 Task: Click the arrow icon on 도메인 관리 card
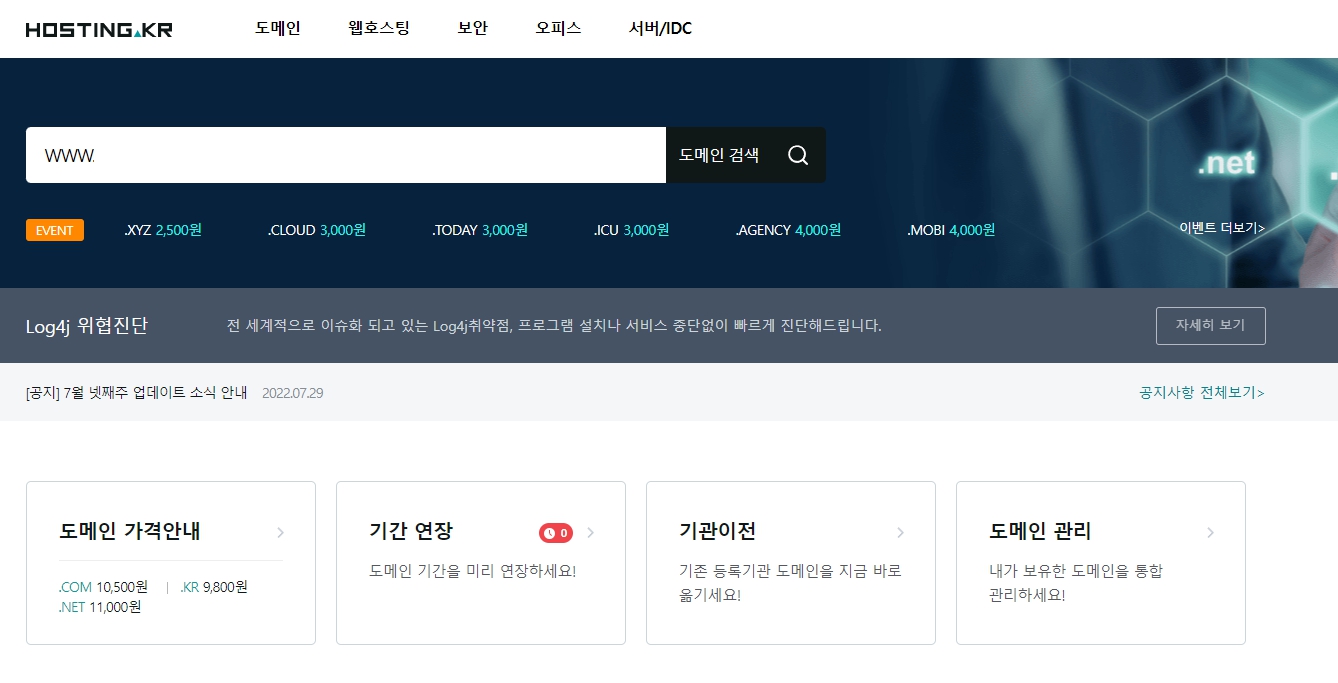pos(1210,532)
